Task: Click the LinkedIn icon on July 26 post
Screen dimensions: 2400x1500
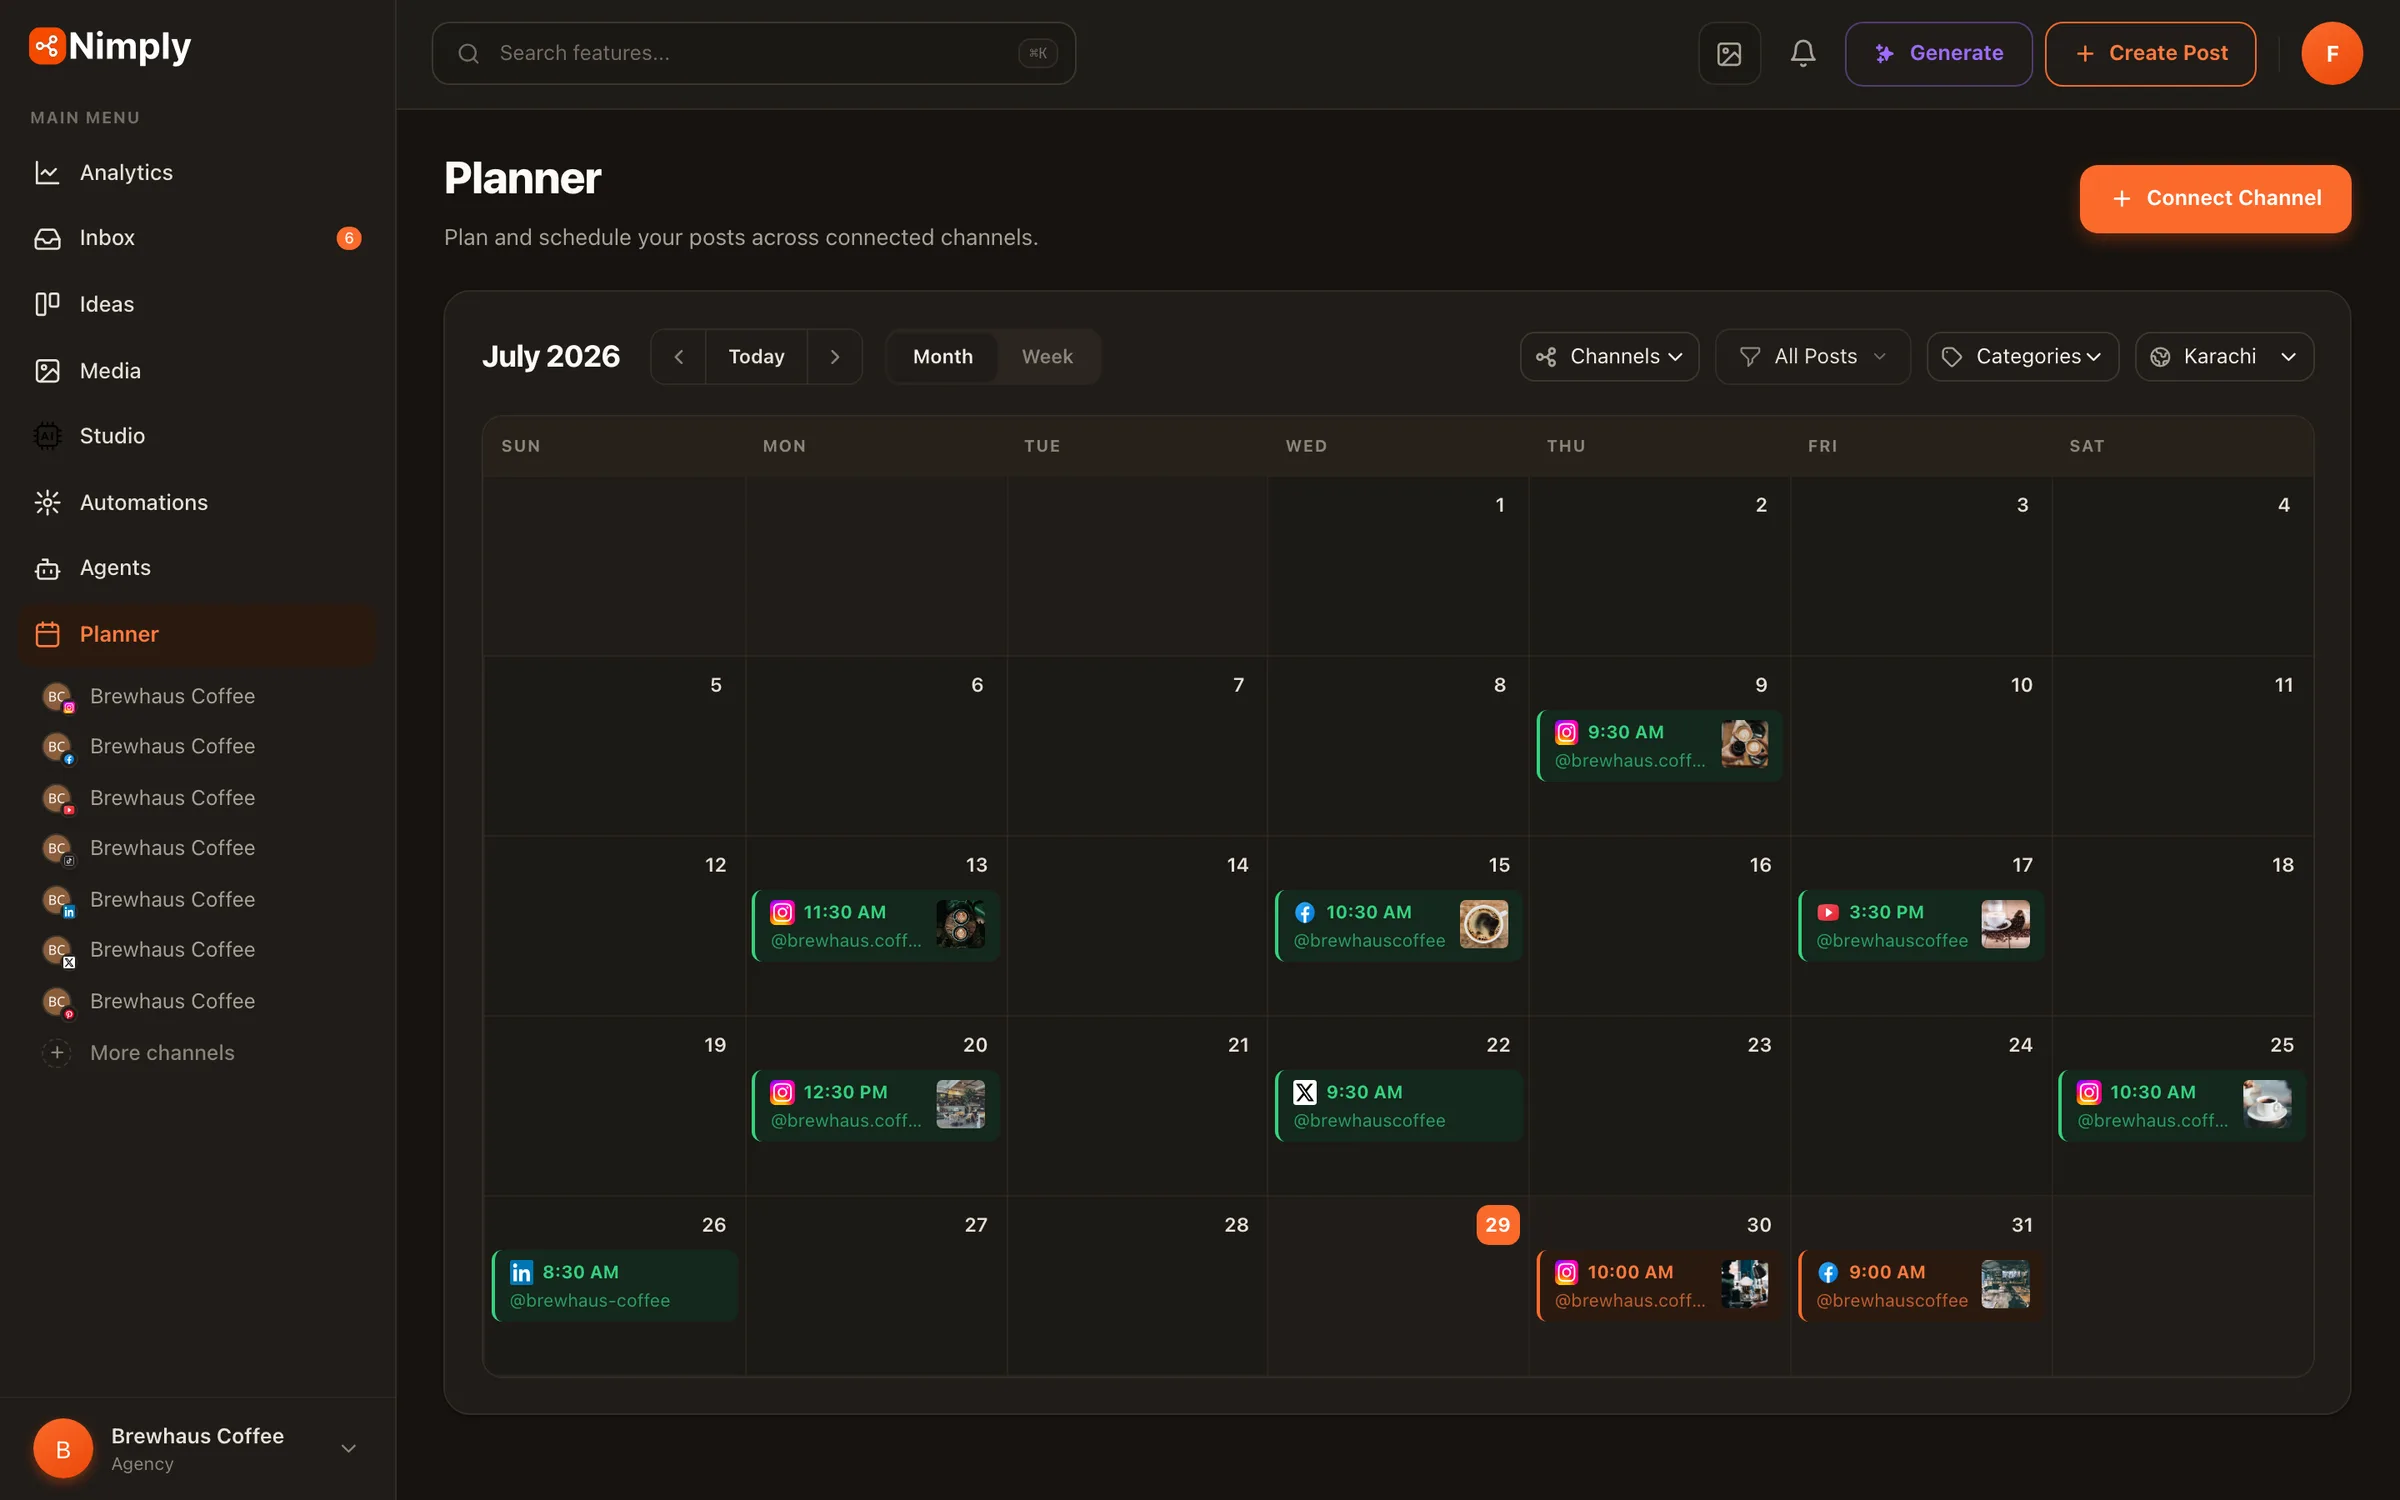Action: pyautogui.click(x=521, y=1272)
